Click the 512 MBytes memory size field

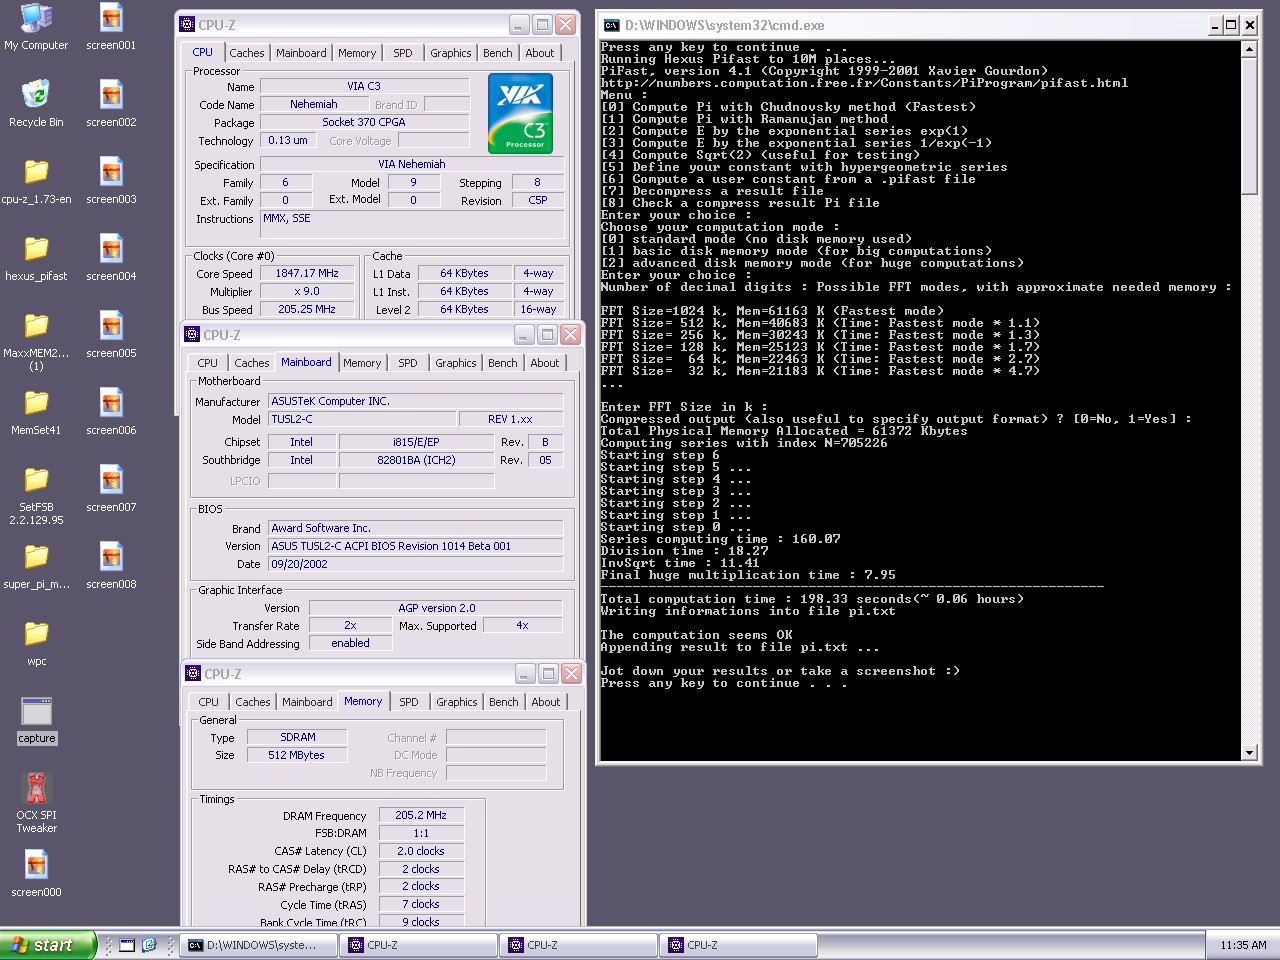coord(297,755)
